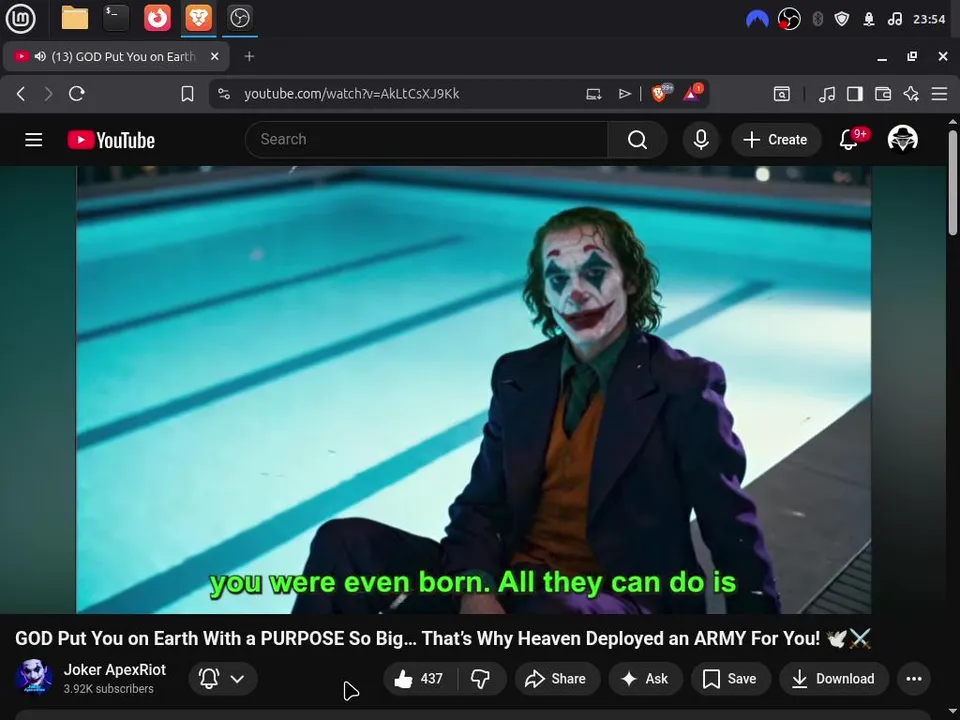Go to the YouTube home logo
This screenshot has height=720, width=960.
(x=111, y=140)
